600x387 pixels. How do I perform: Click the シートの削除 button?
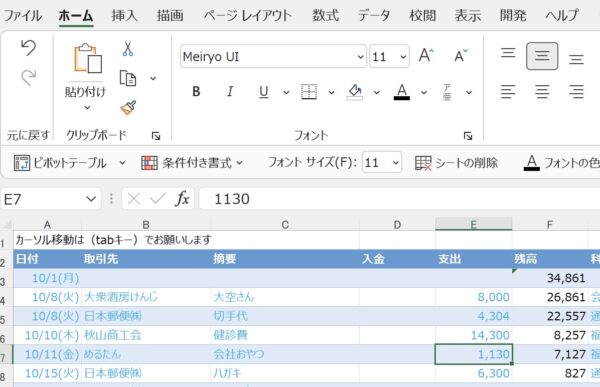pyautogui.click(x=457, y=163)
